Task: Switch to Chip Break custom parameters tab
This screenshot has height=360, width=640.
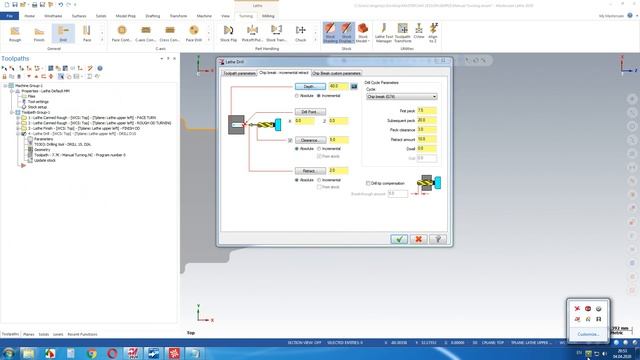Action: pyautogui.click(x=336, y=73)
